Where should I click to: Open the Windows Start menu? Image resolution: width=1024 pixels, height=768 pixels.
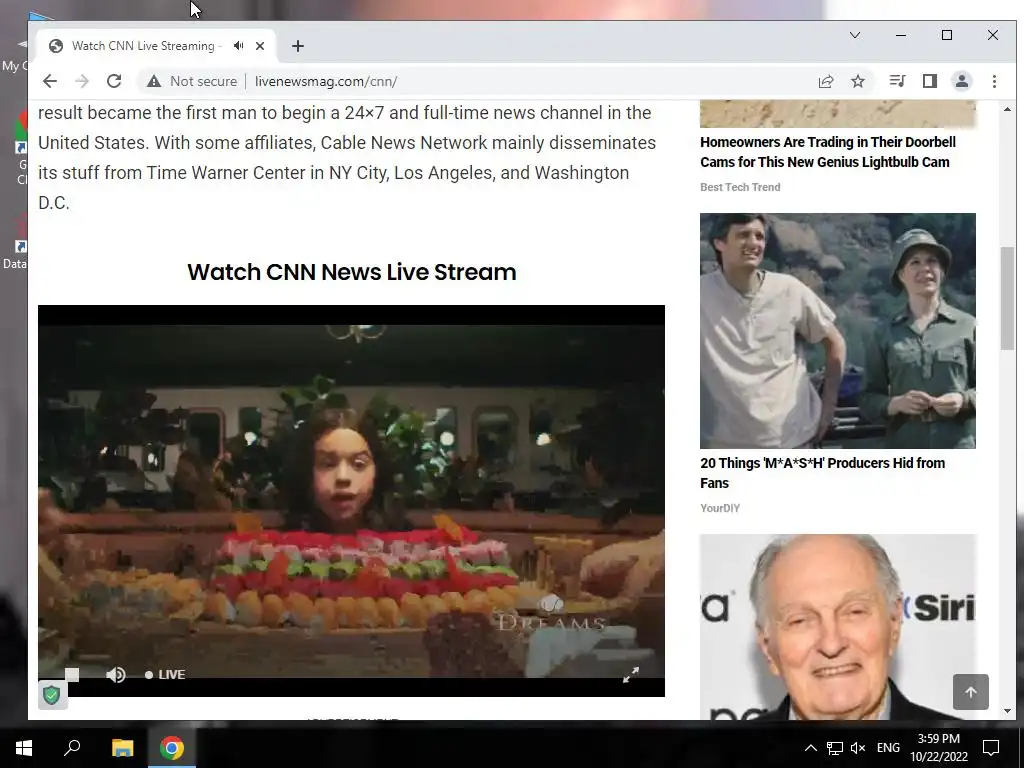coord(24,748)
